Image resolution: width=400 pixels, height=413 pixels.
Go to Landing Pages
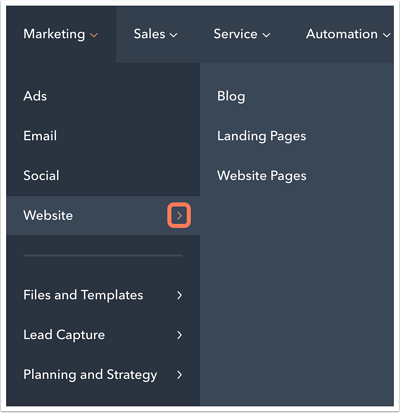(x=262, y=136)
